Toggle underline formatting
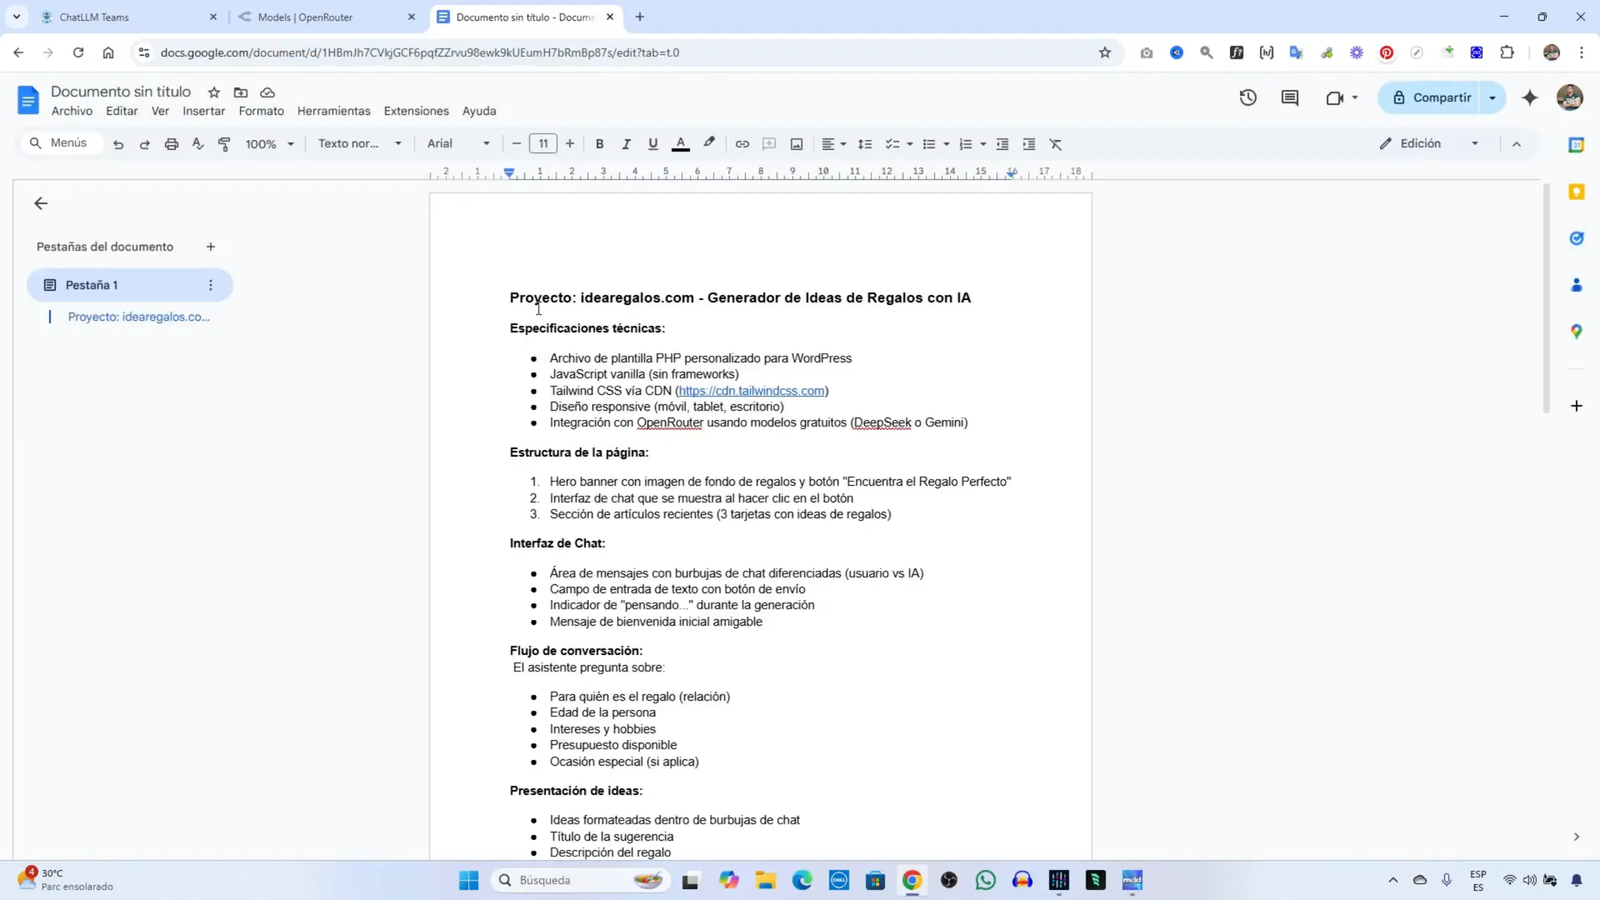Viewport: 1600px width, 900px height. pos(652,144)
